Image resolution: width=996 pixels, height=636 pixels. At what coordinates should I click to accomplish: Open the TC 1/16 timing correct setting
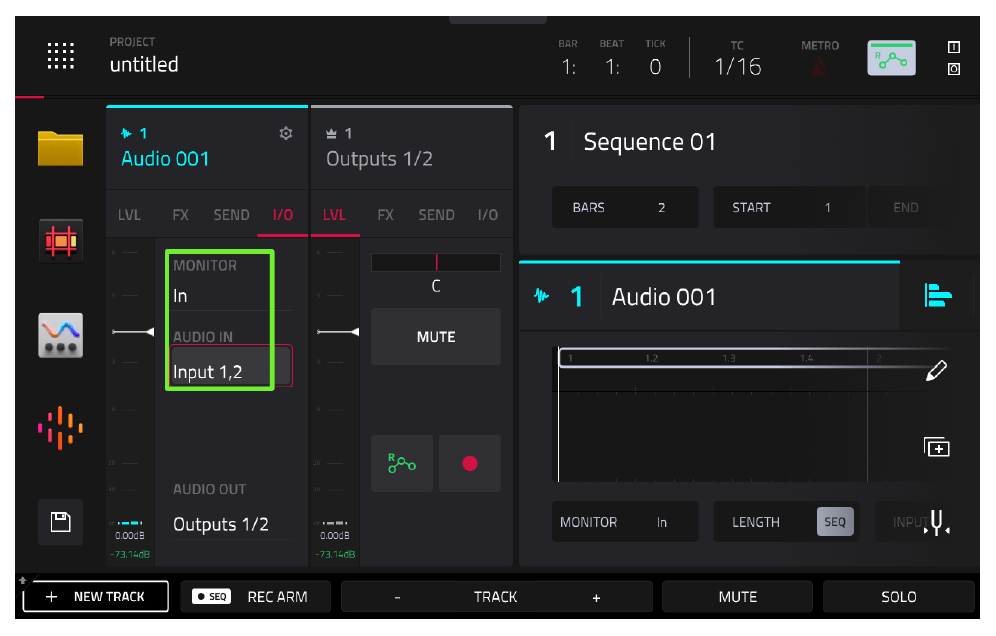[737, 67]
